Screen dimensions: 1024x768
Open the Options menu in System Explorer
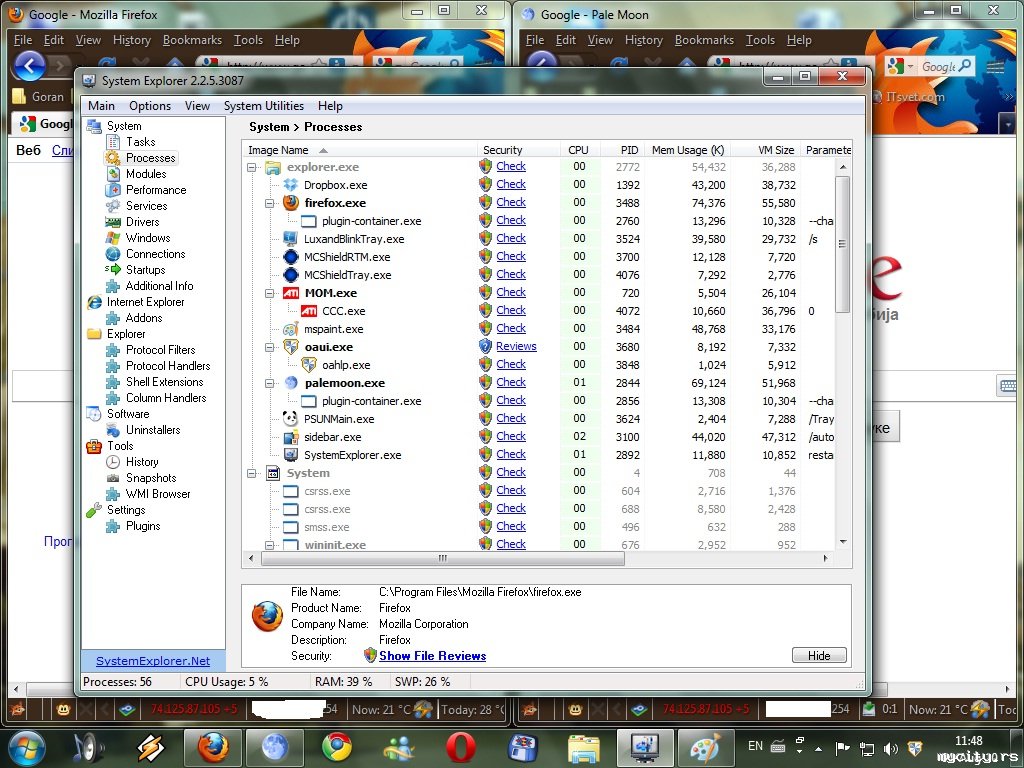tap(150, 106)
